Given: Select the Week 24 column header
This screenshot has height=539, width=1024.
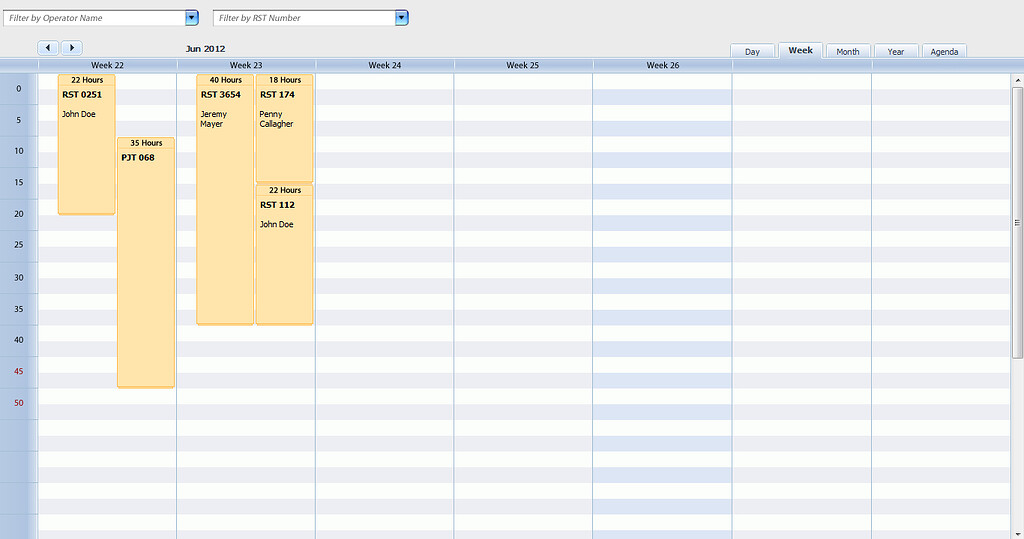Looking at the screenshot, I should [x=385, y=65].
